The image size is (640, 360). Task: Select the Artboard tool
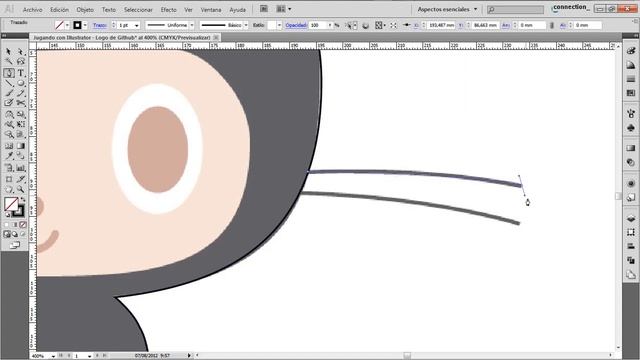pos(9,179)
